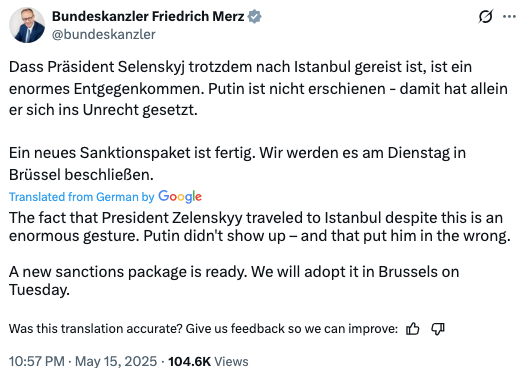The image size is (531, 368).
Task: Click the word Views beside the count
Action: coord(231,361)
